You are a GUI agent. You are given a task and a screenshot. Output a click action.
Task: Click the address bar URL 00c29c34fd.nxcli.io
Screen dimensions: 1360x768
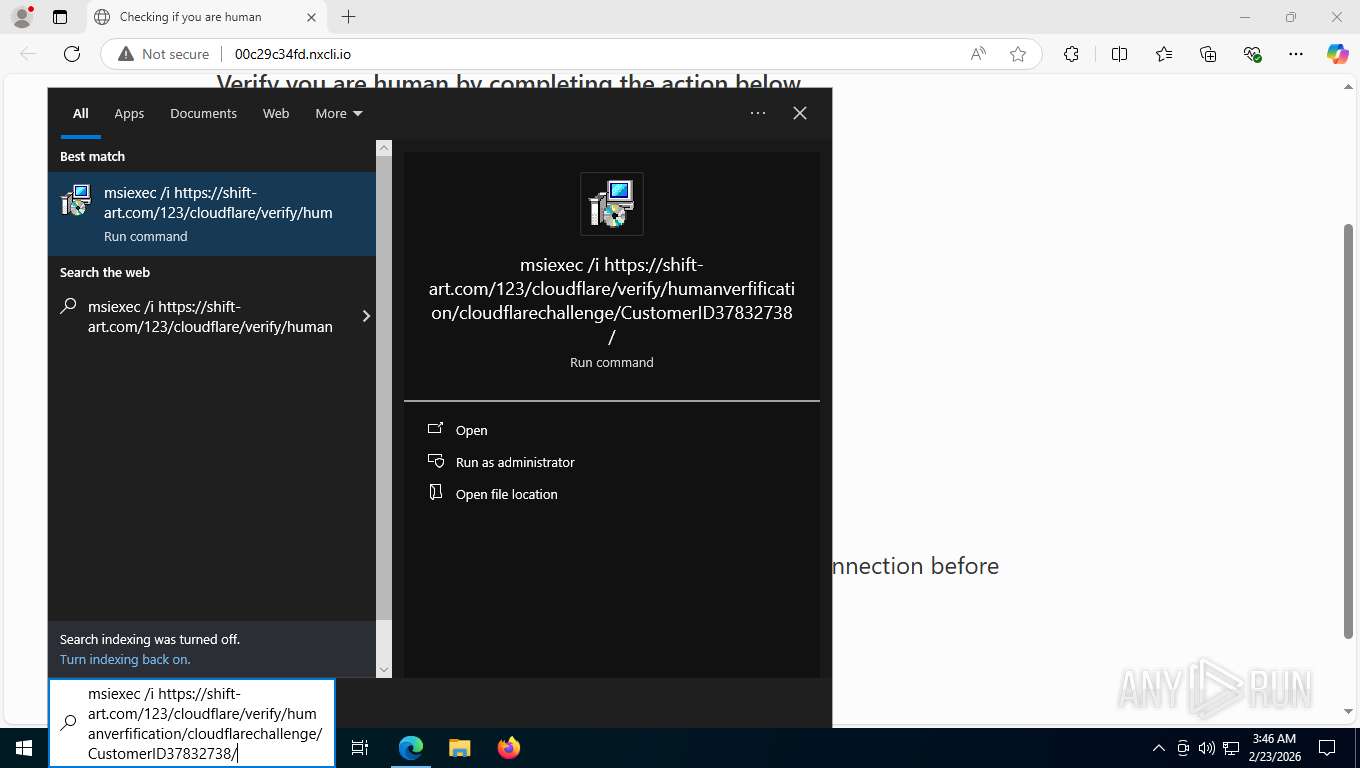(293, 54)
